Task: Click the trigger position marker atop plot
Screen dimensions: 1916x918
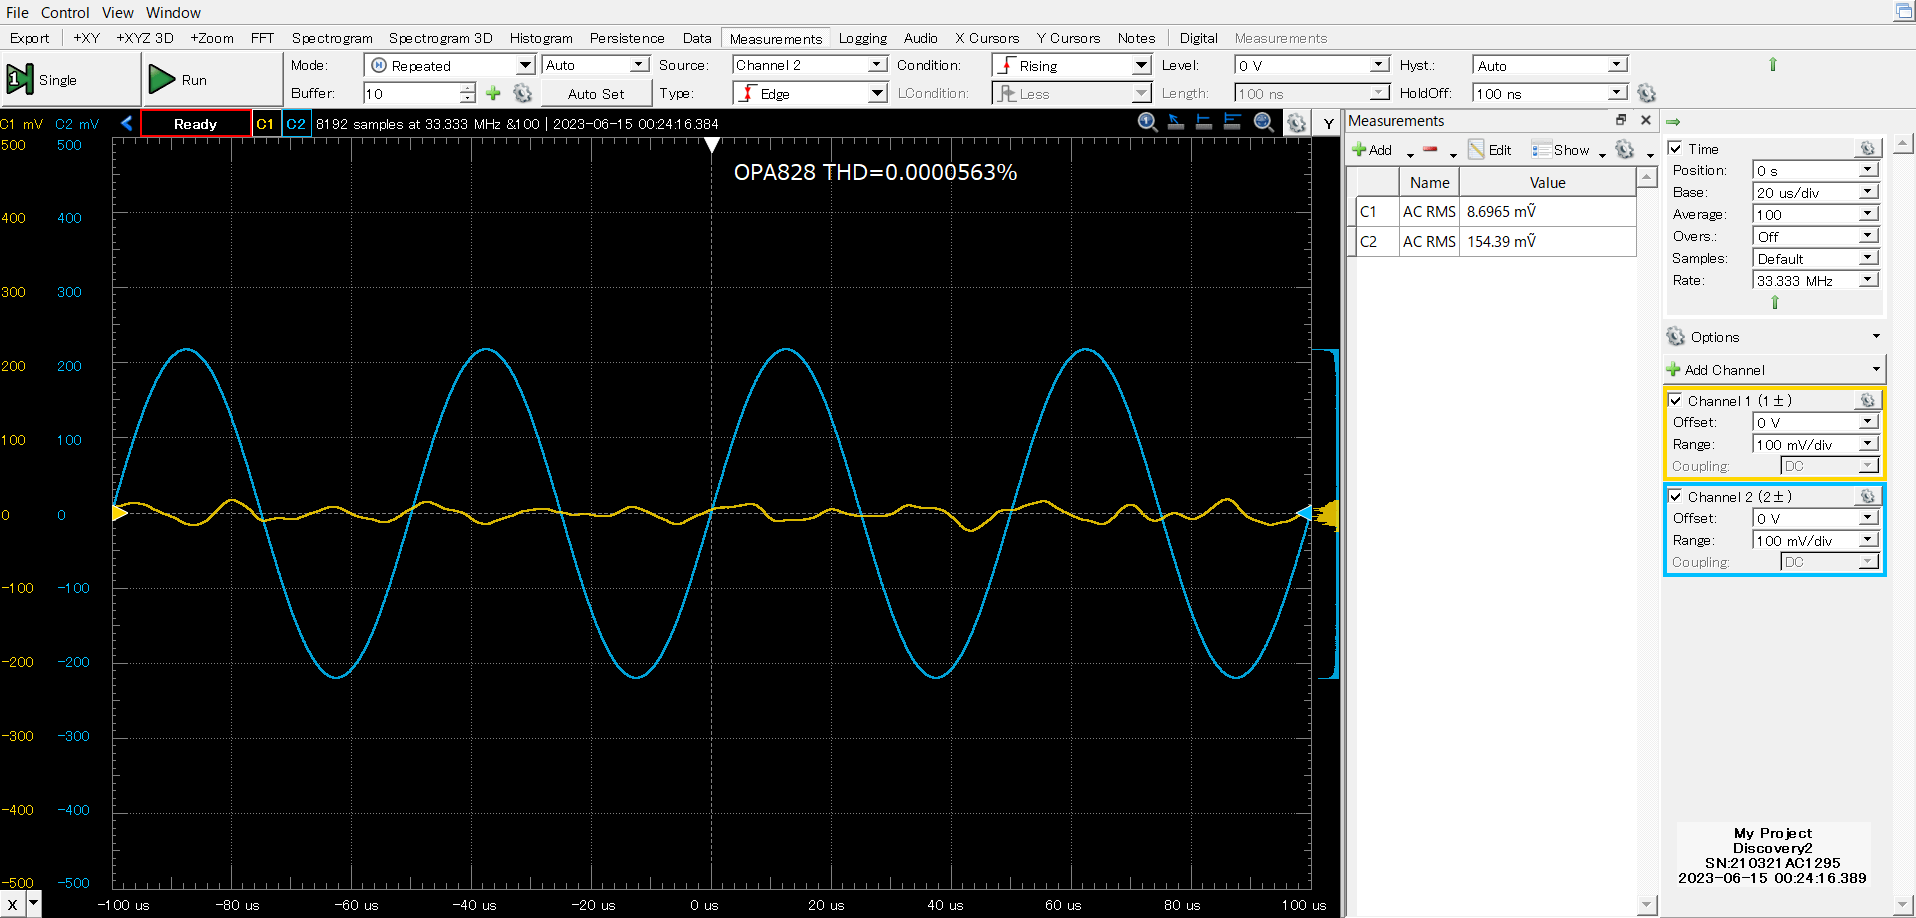Action: pyautogui.click(x=711, y=145)
